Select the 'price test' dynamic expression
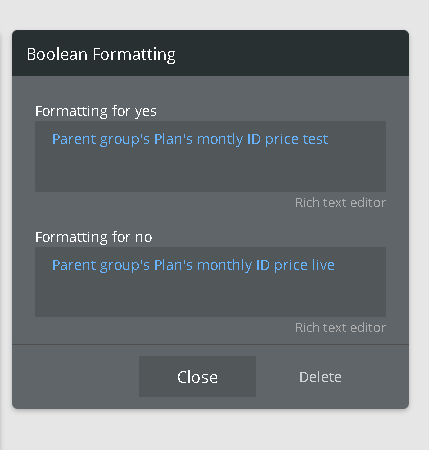Screen dimensions: 429x450 pos(296,139)
